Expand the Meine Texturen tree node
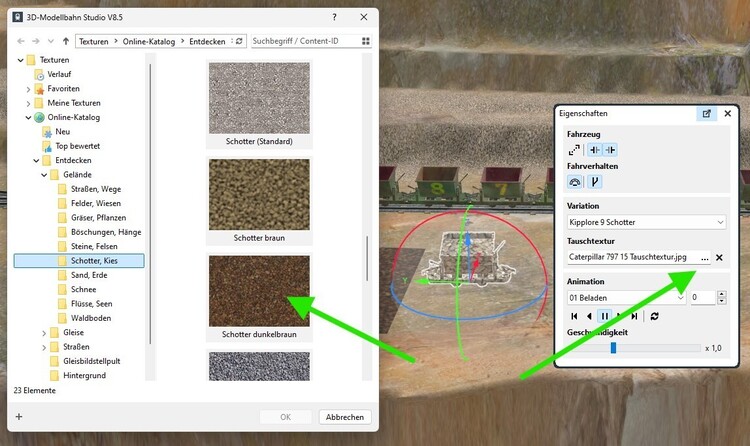Screen dimensions: 750x446 pos(27,102)
